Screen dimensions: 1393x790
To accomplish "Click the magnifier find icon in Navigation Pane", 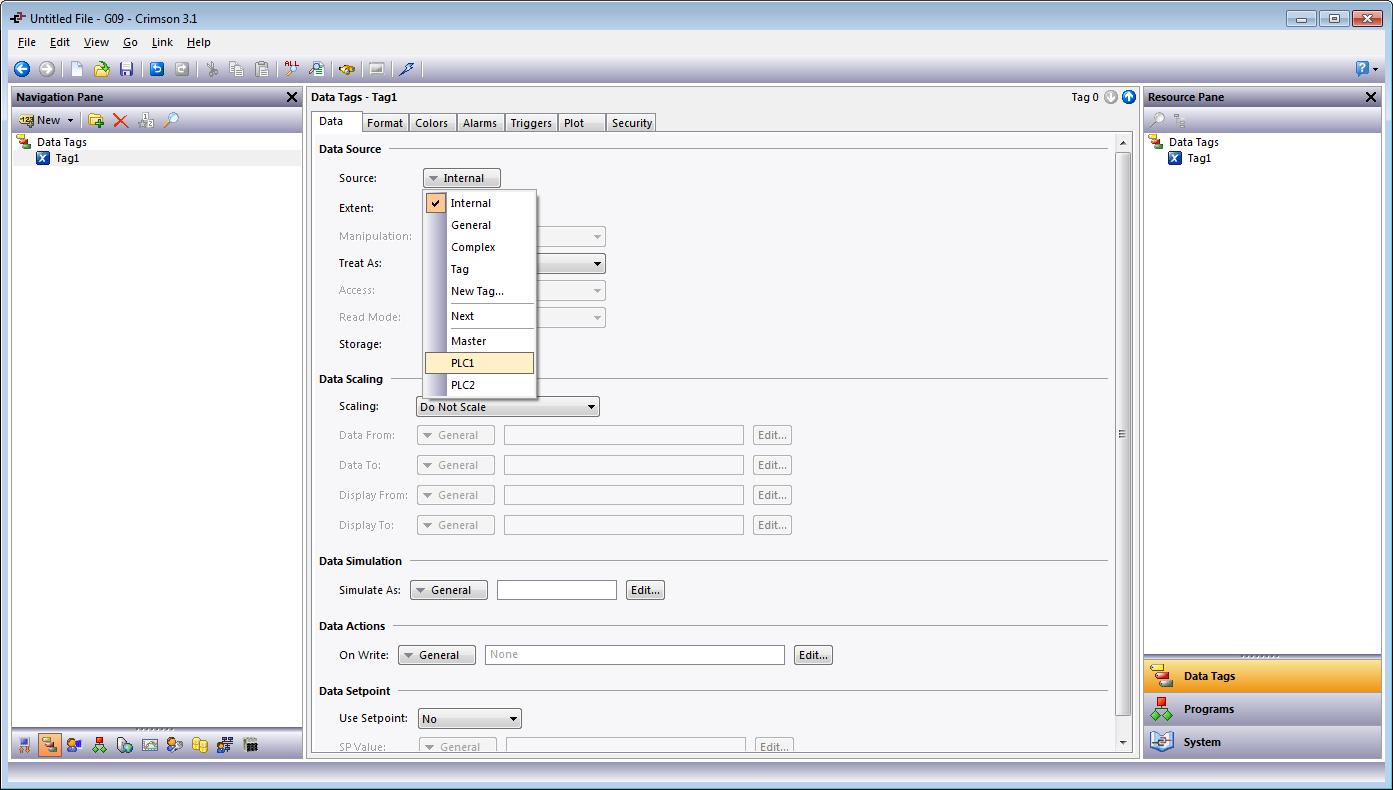I will click(x=171, y=120).
